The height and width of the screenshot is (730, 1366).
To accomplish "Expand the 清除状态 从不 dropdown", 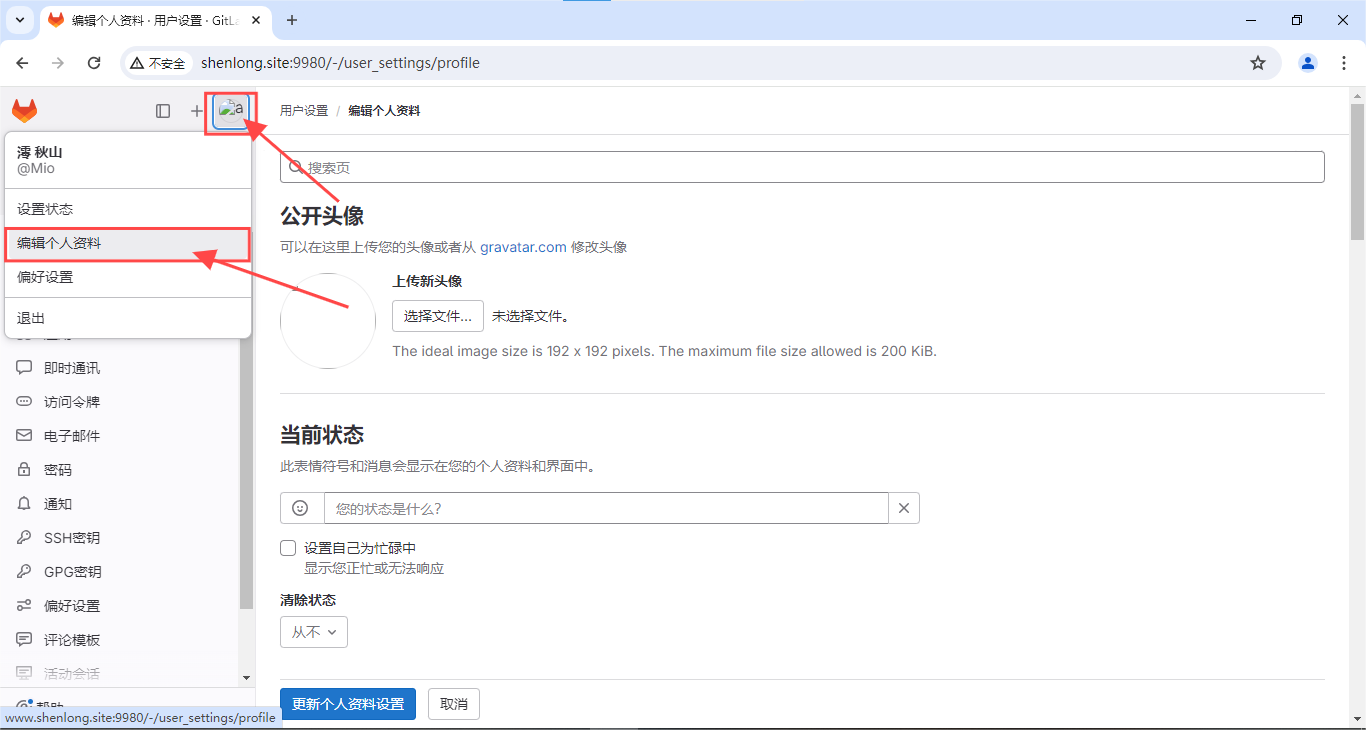I will coord(314,632).
